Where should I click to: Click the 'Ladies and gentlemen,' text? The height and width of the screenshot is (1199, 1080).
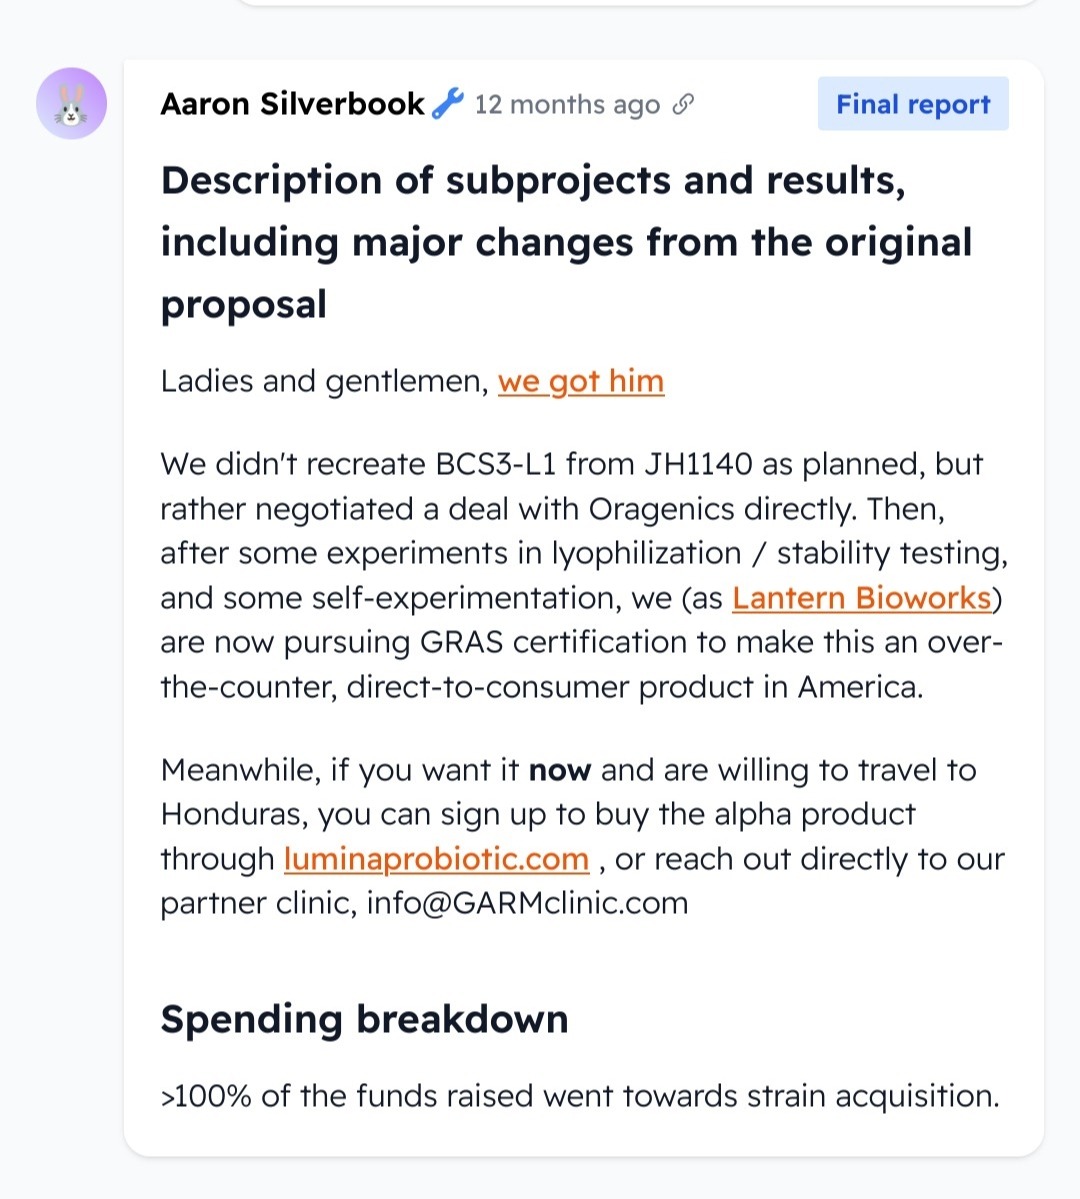click(325, 381)
